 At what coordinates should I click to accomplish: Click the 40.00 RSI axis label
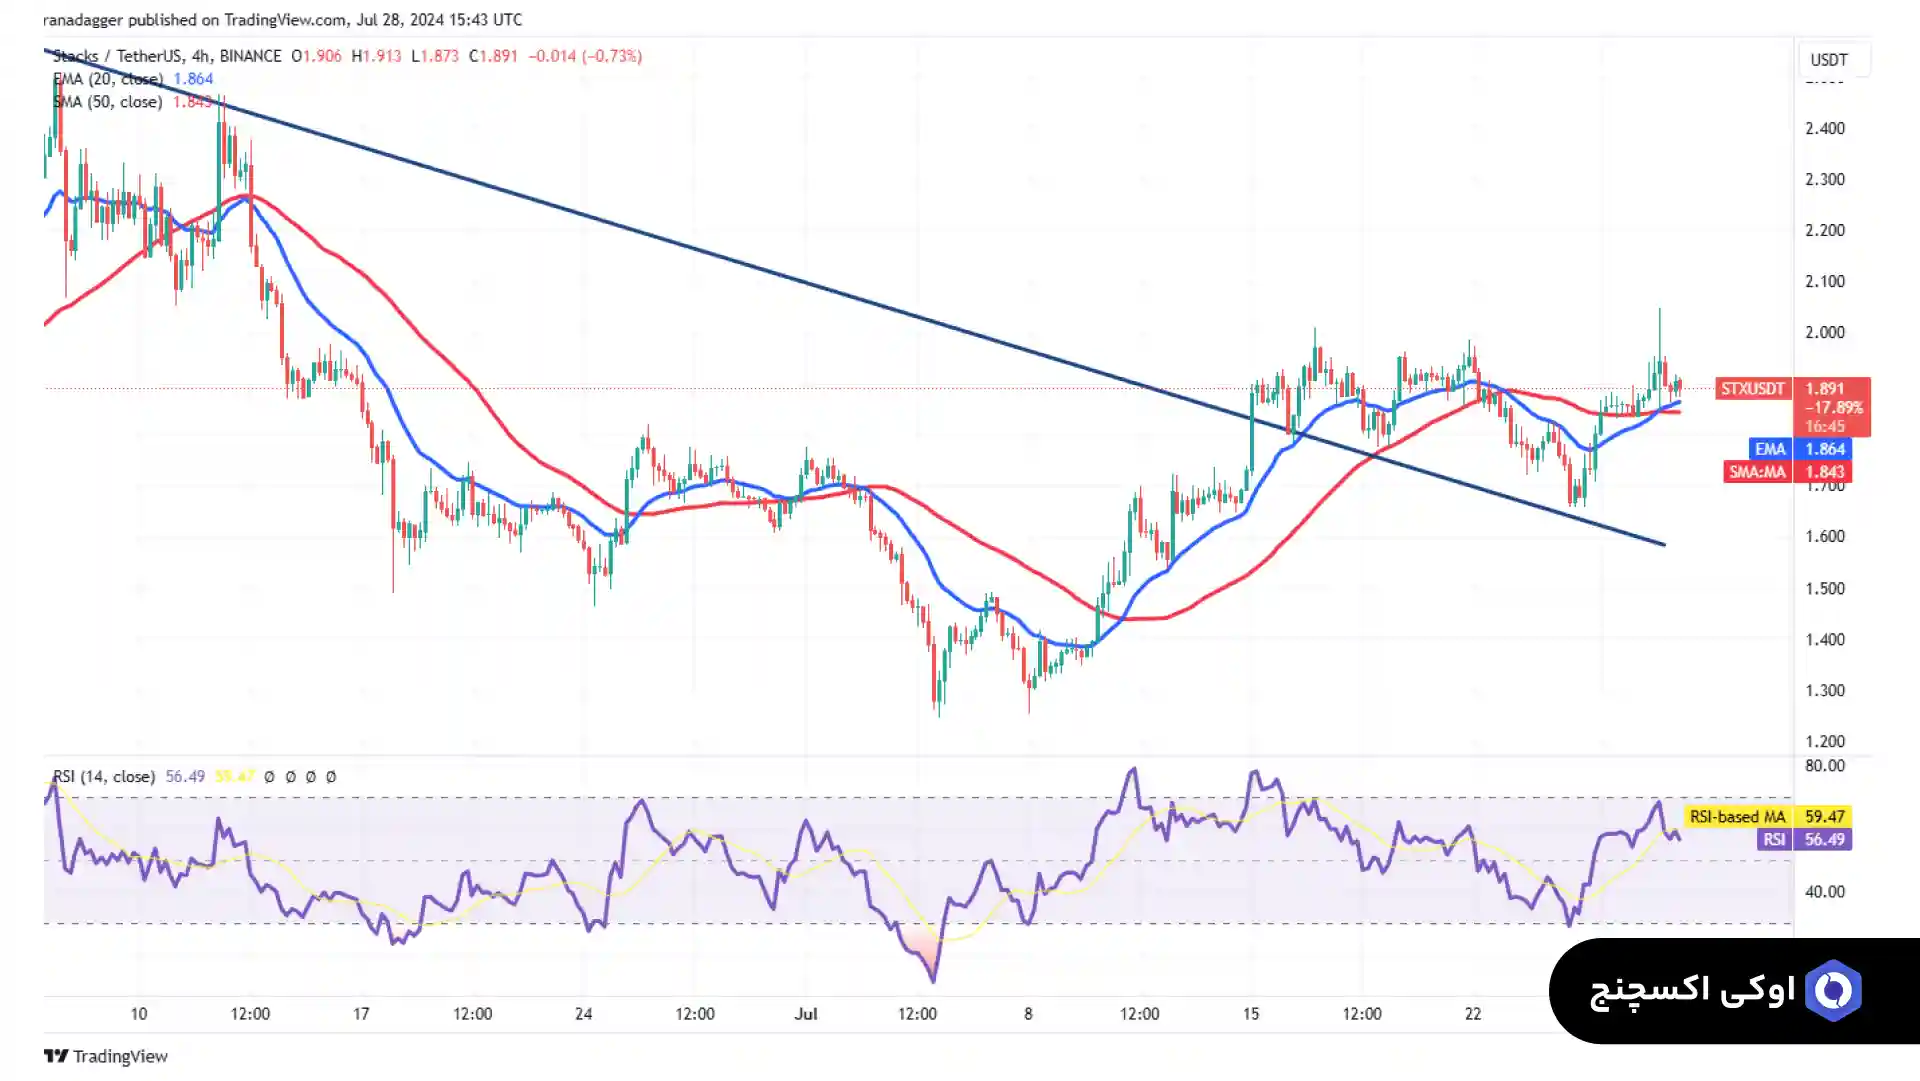1825,891
